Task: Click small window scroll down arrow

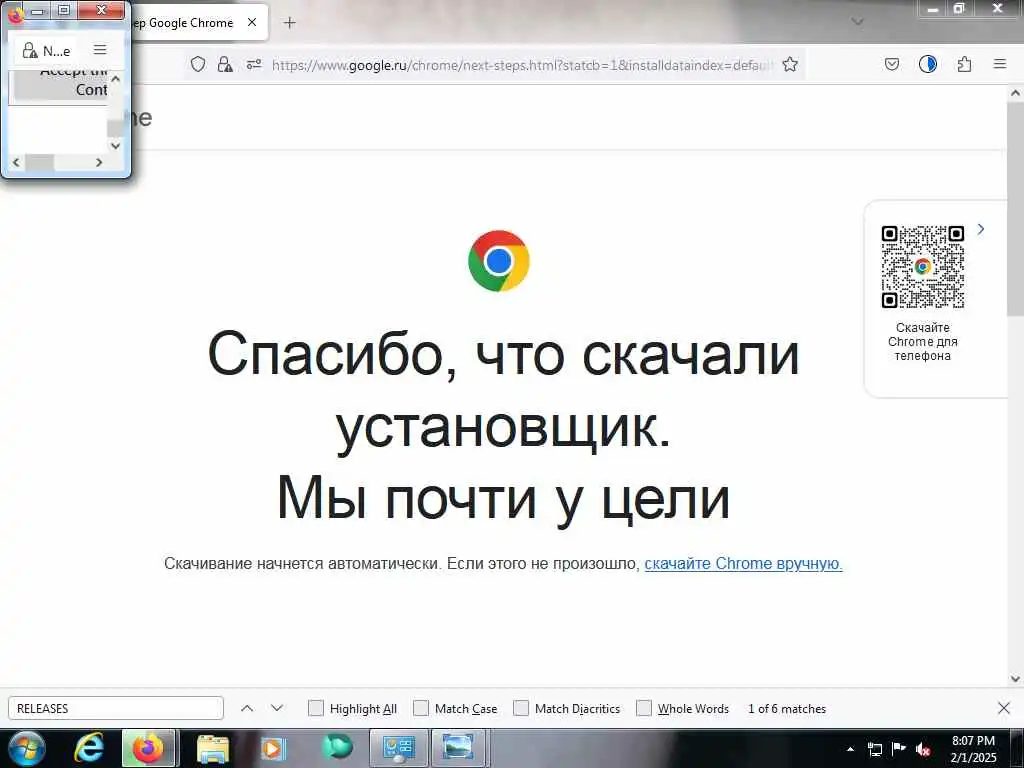Action: [x=116, y=146]
